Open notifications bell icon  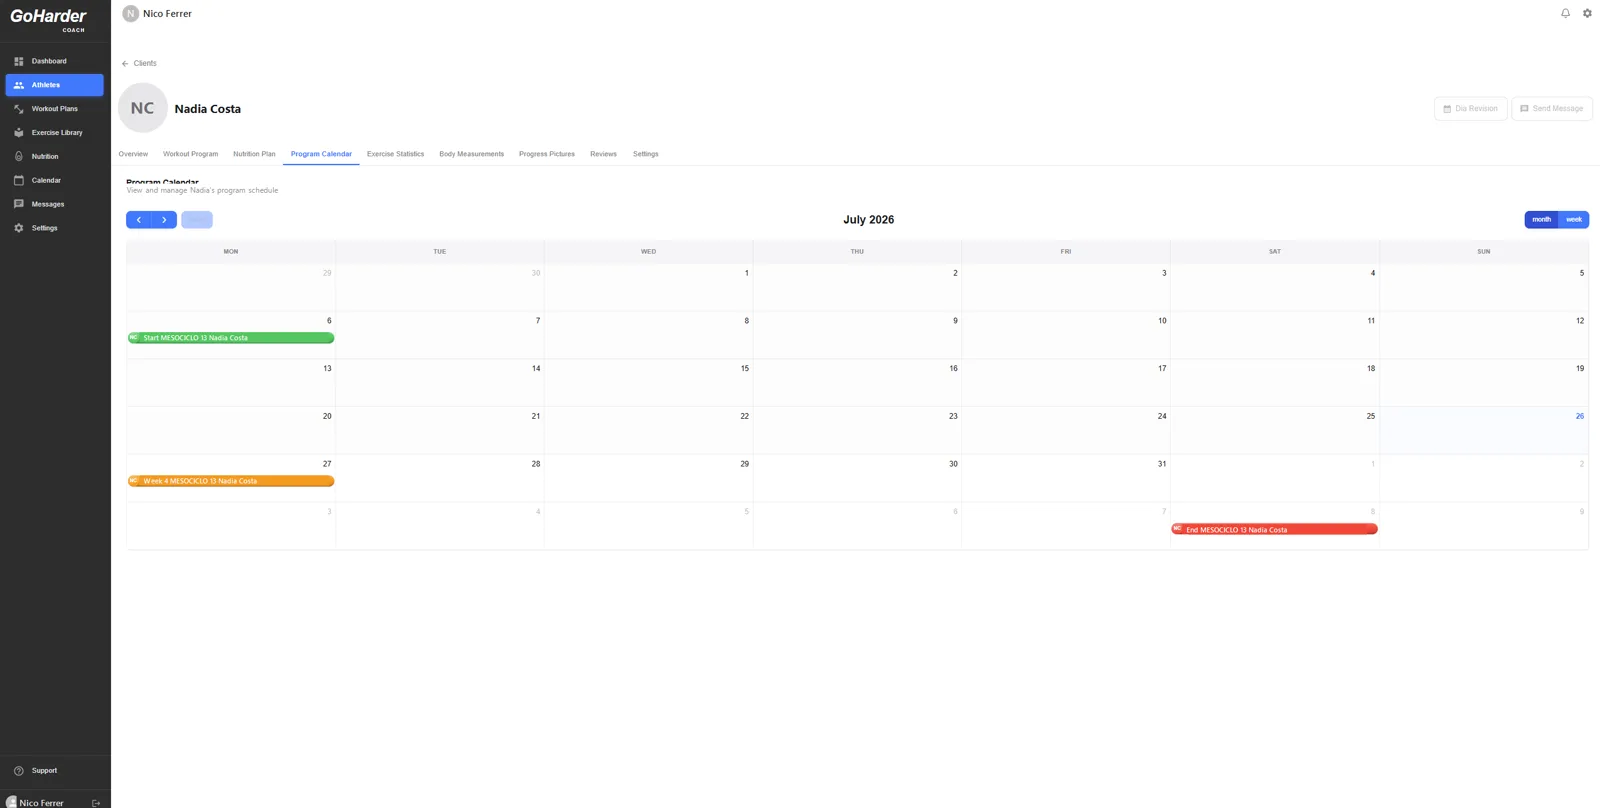(x=1565, y=13)
